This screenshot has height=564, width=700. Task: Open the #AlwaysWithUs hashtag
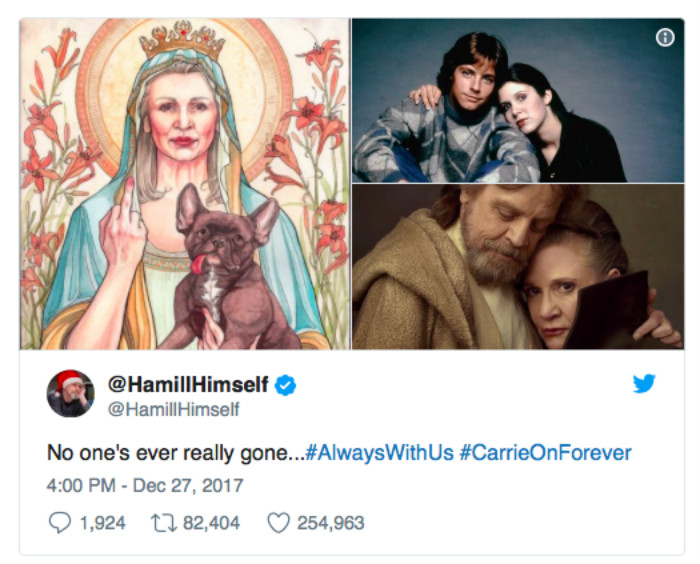pyautogui.click(x=379, y=453)
